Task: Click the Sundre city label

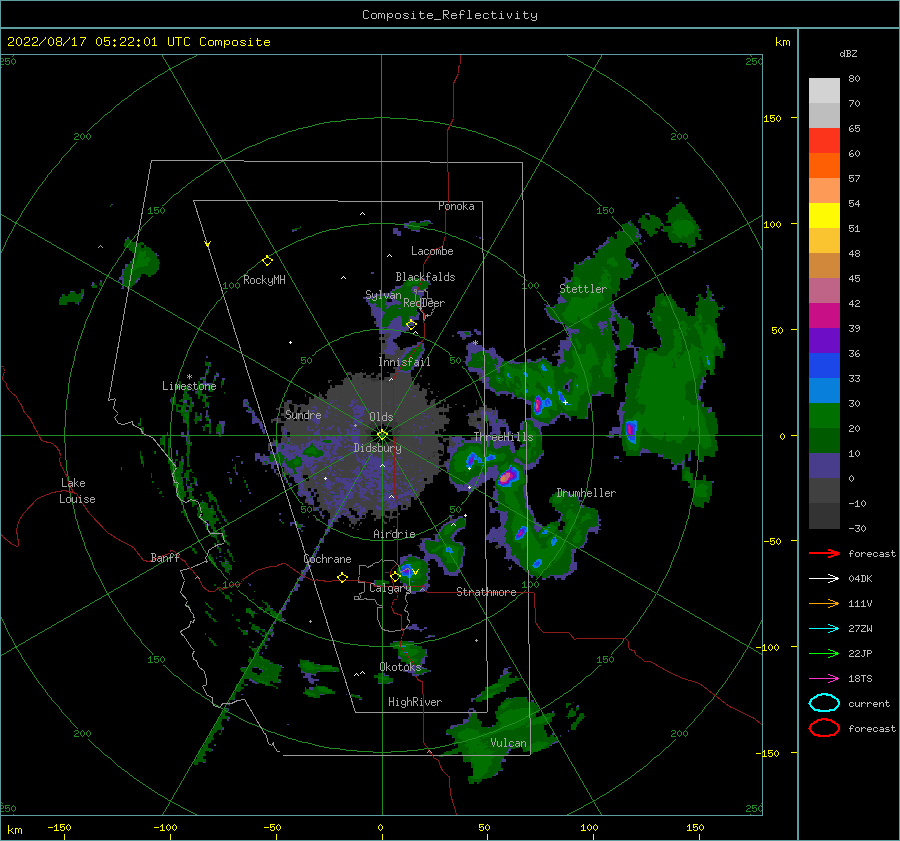Action: click(303, 414)
